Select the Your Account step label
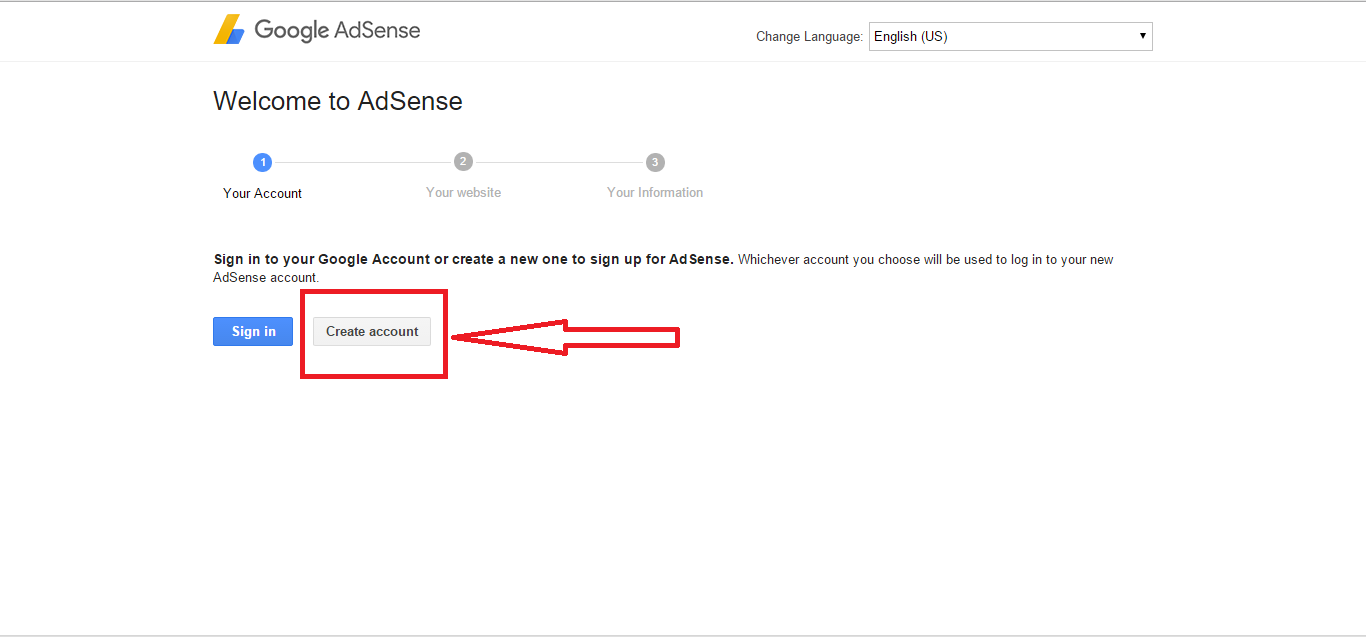Screen dimensions: 1366x637 coord(262,193)
